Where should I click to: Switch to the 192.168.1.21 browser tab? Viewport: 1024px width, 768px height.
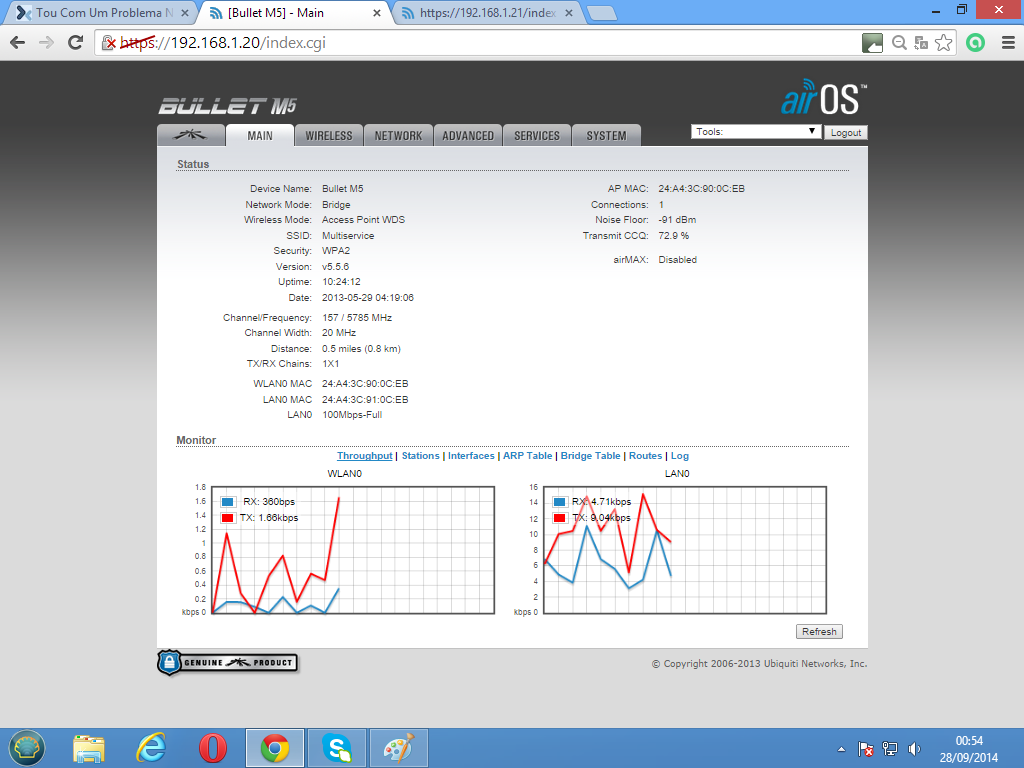pos(487,13)
